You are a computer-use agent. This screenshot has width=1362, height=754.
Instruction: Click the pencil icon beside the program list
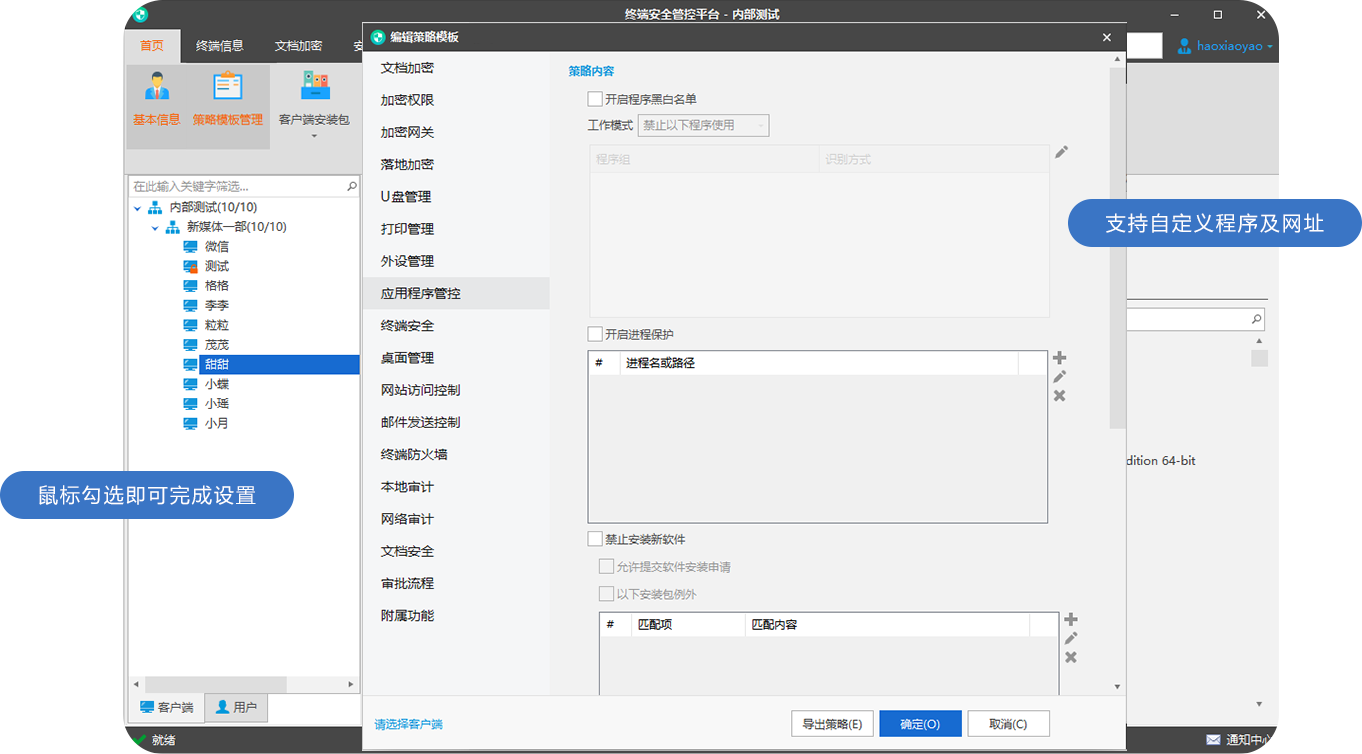pyautogui.click(x=1062, y=151)
